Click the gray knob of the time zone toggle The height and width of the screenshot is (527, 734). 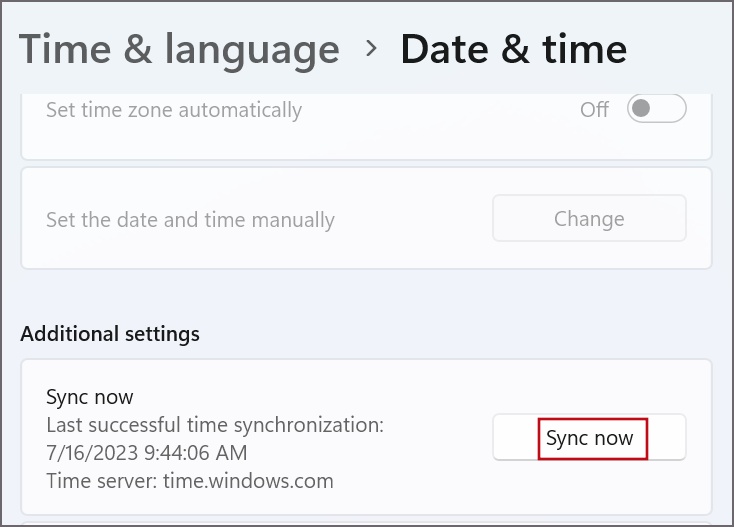tap(640, 108)
